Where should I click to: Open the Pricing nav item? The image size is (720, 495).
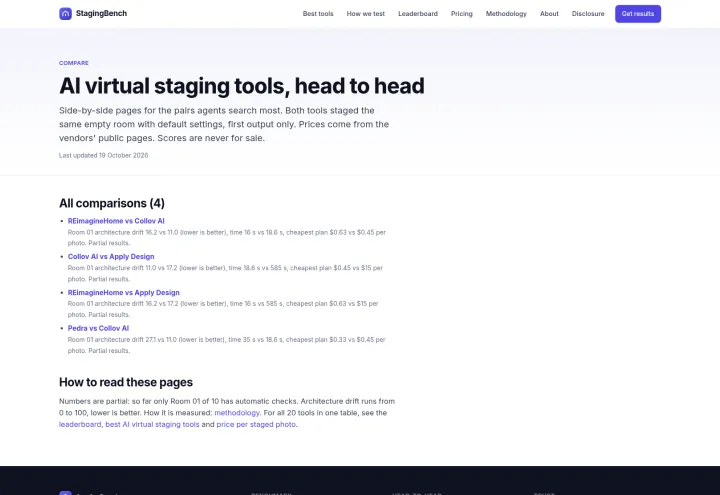(461, 14)
